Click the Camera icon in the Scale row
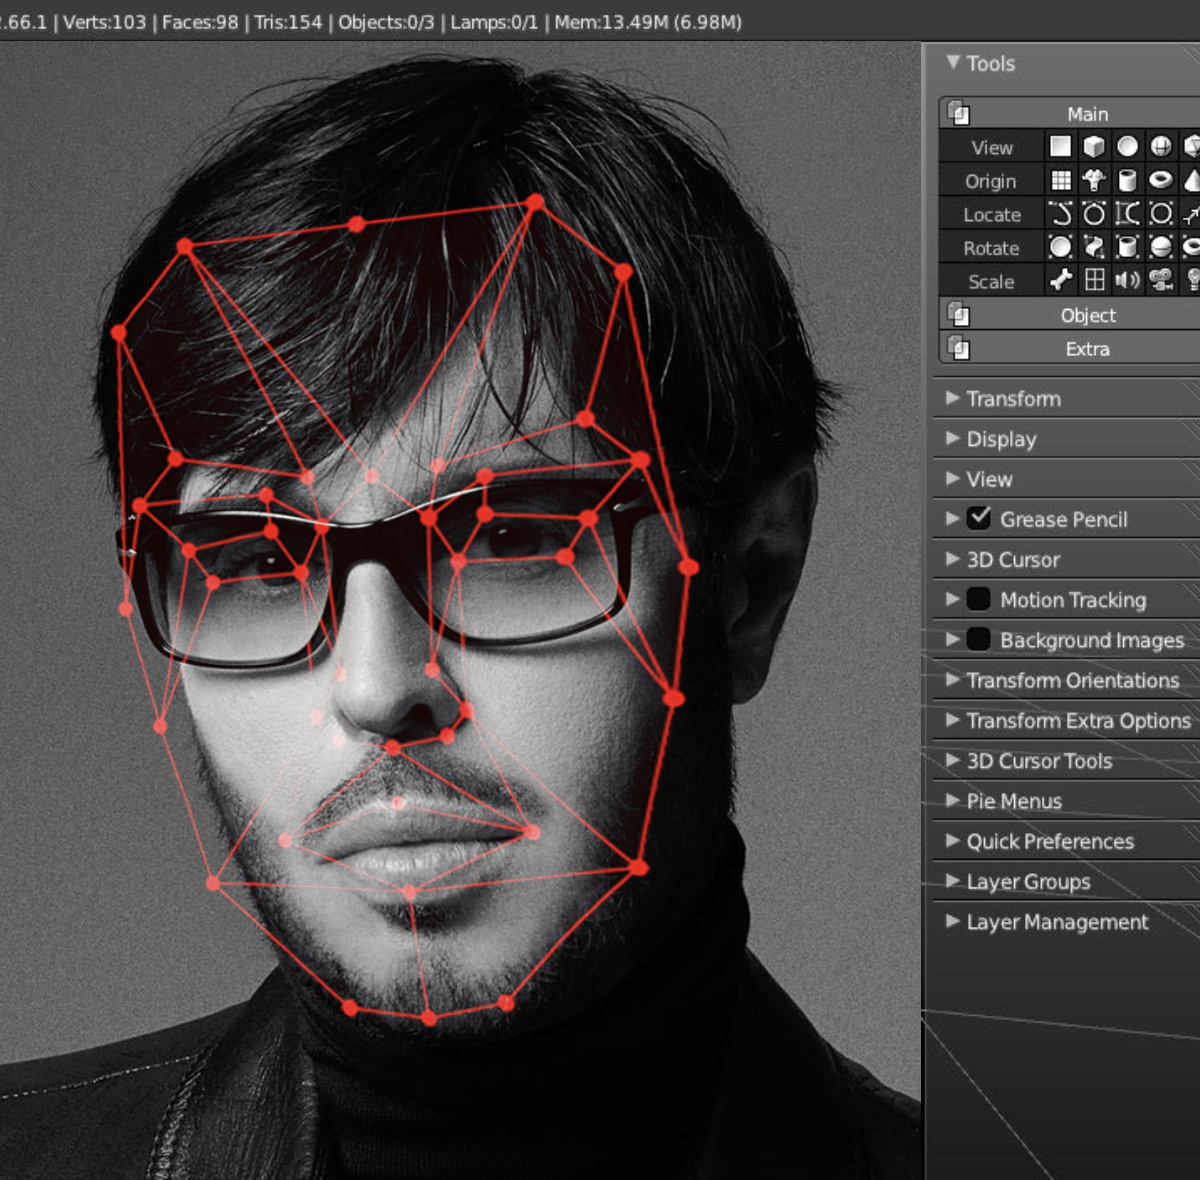 point(1162,279)
